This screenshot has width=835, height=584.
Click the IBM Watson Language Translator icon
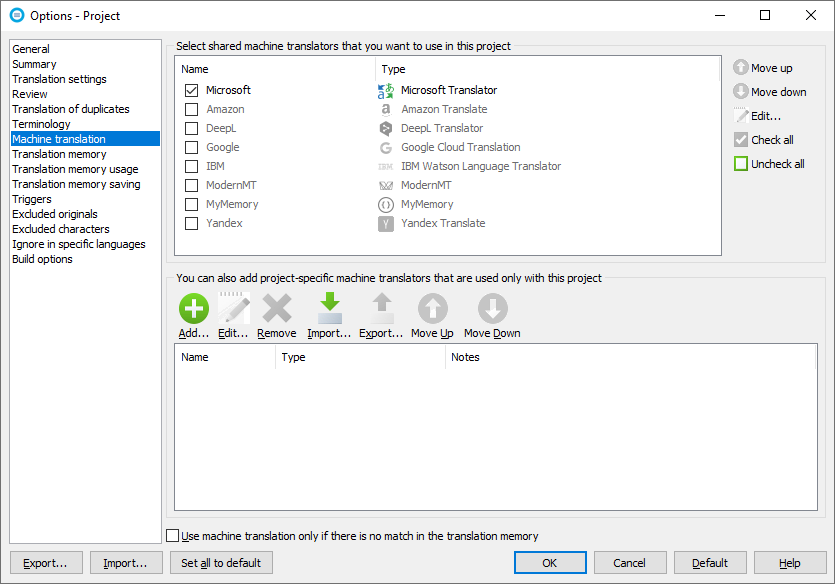[x=386, y=167]
